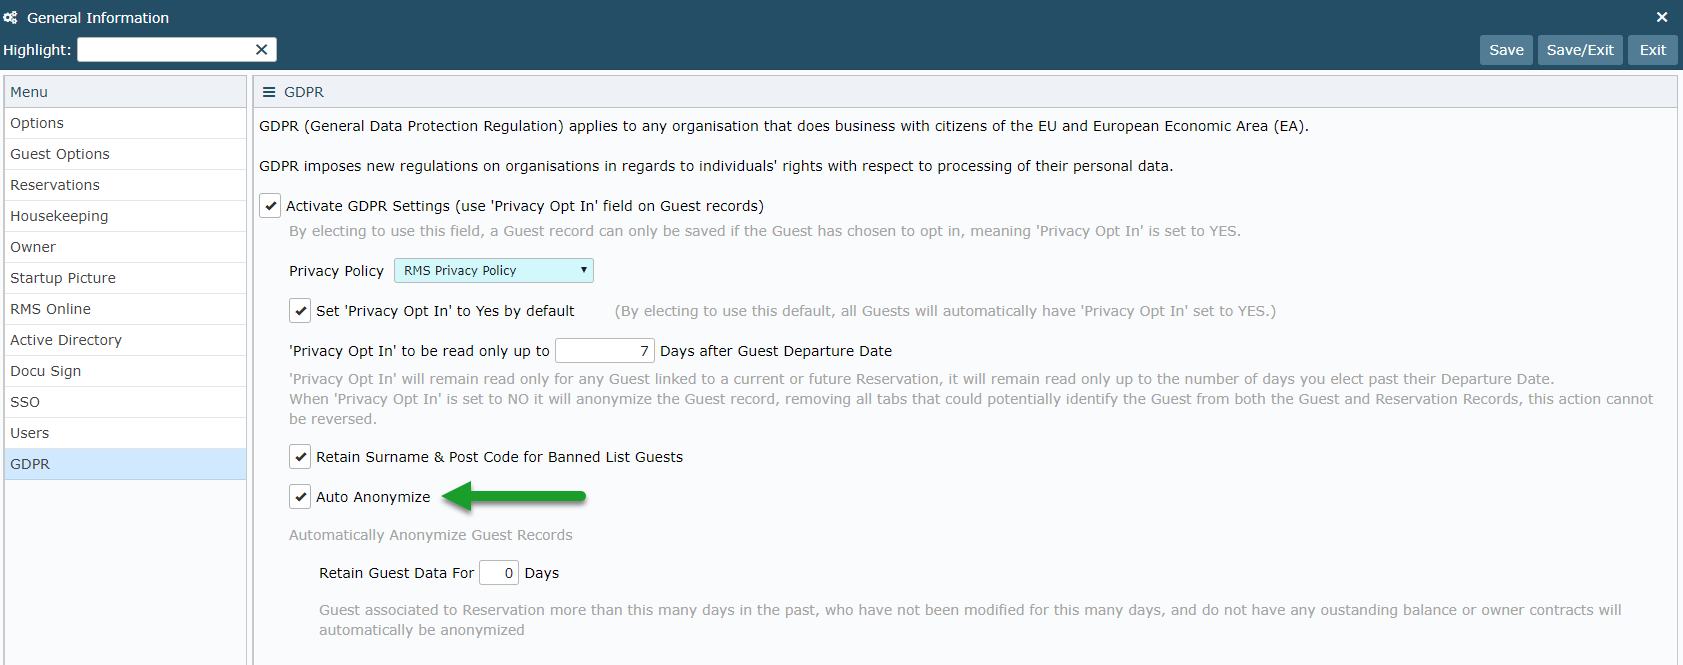Image resolution: width=1683 pixels, height=665 pixels.
Task: Open the Privacy Policy dropdown
Action: pos(494,271)
